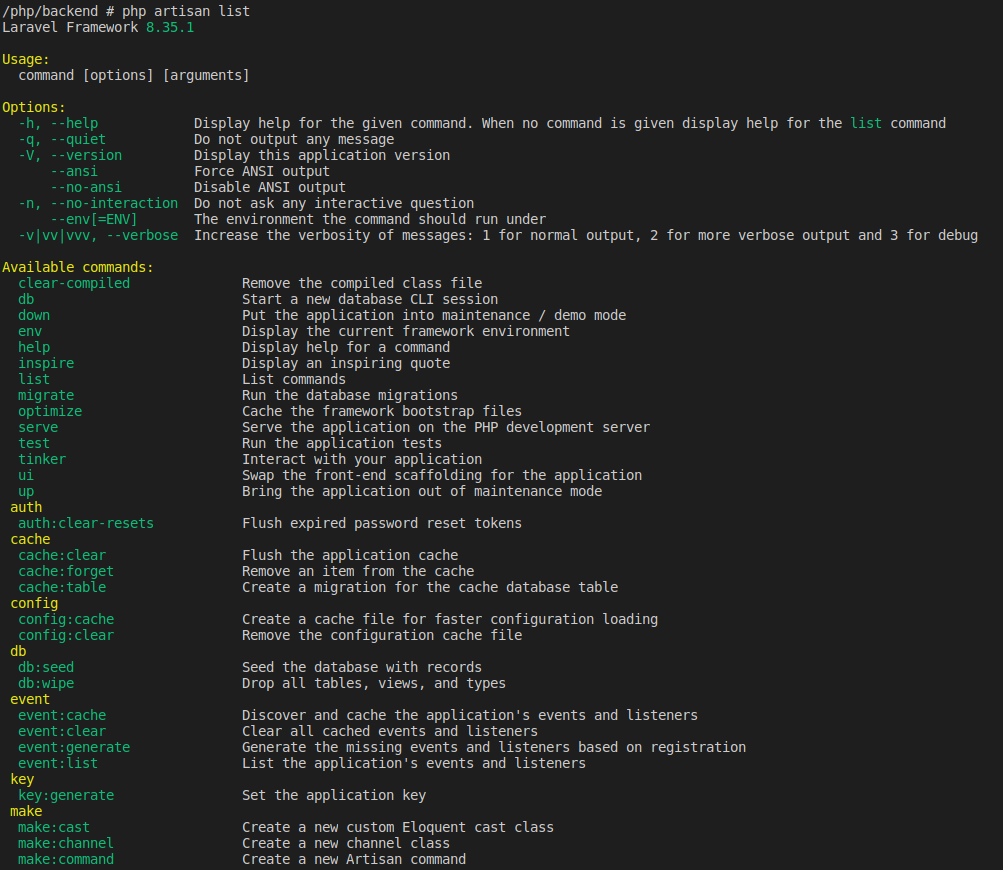Image resolution: width=1003 pixels, height=870 pixels.
Task: Click the 'tinker' command name
Action: pyautogui.click(x=42, y=459)
